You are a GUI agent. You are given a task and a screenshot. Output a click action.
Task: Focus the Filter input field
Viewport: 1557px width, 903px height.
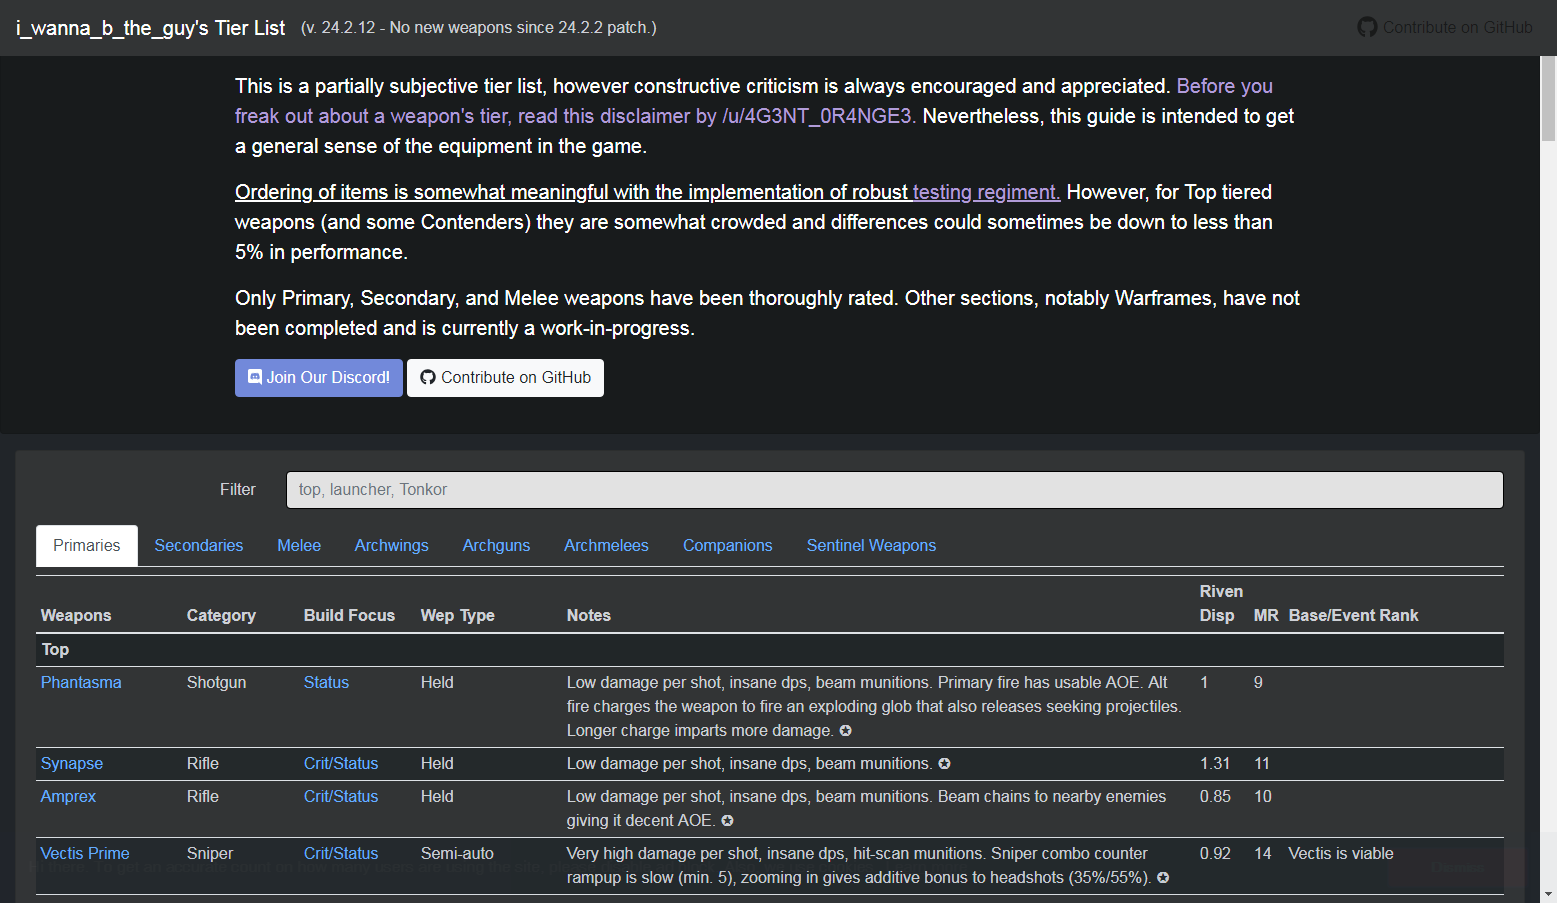tap(895, 490)
